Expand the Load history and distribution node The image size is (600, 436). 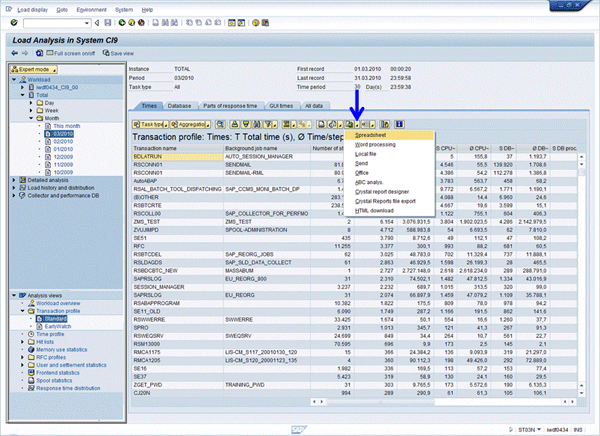tap(14, 188)
